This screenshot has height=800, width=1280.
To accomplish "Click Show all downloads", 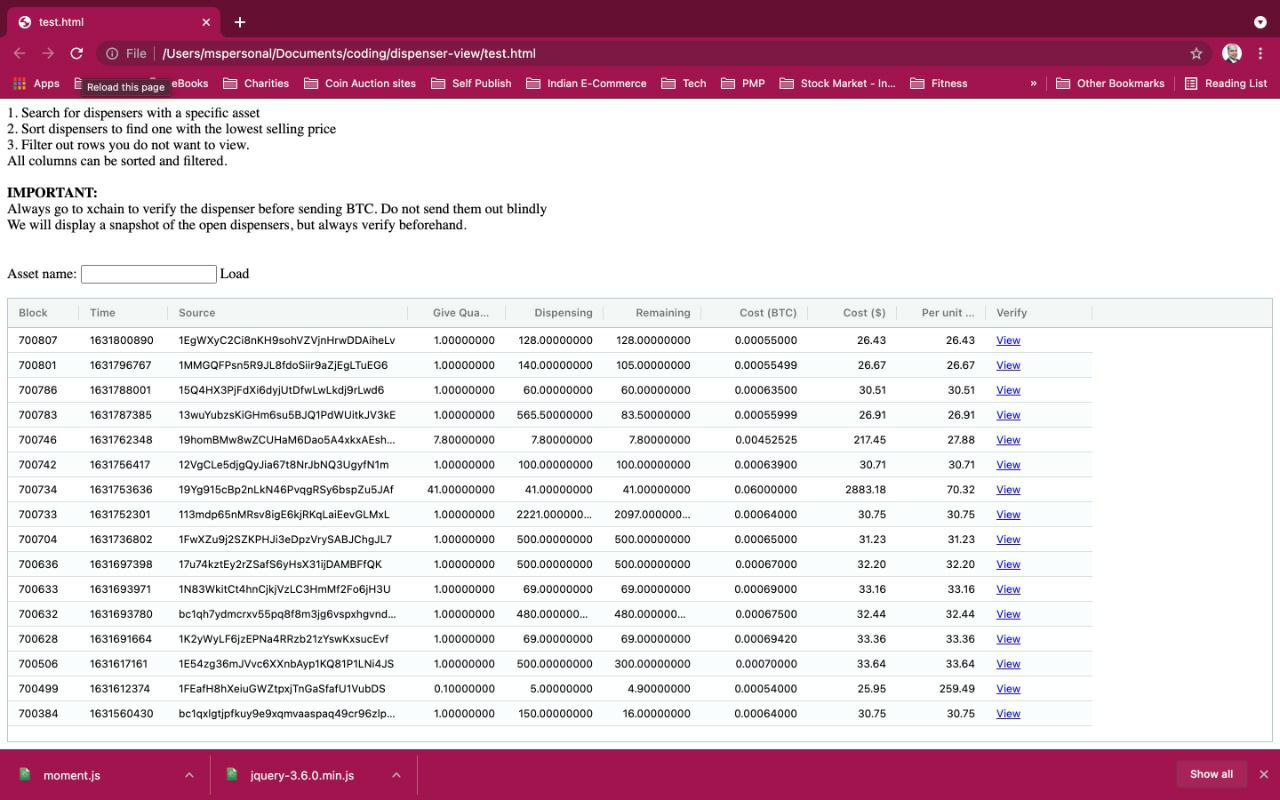I will pos(1211,774).
